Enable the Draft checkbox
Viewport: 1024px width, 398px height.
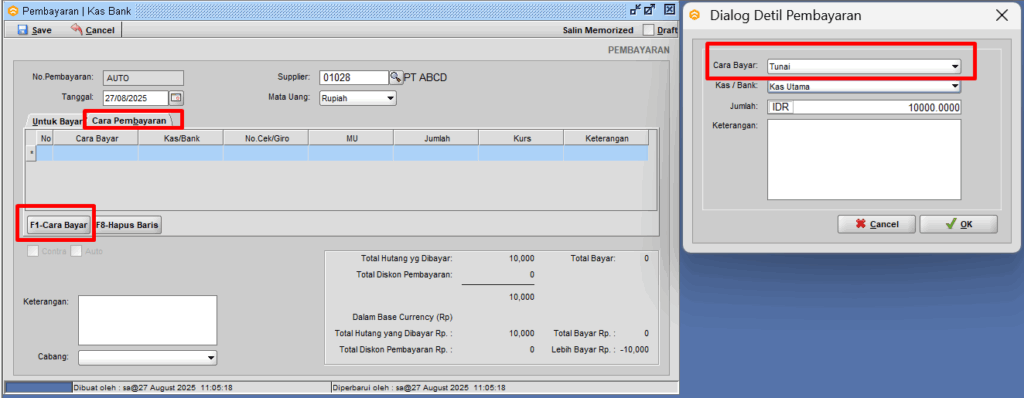coord(648,30)
